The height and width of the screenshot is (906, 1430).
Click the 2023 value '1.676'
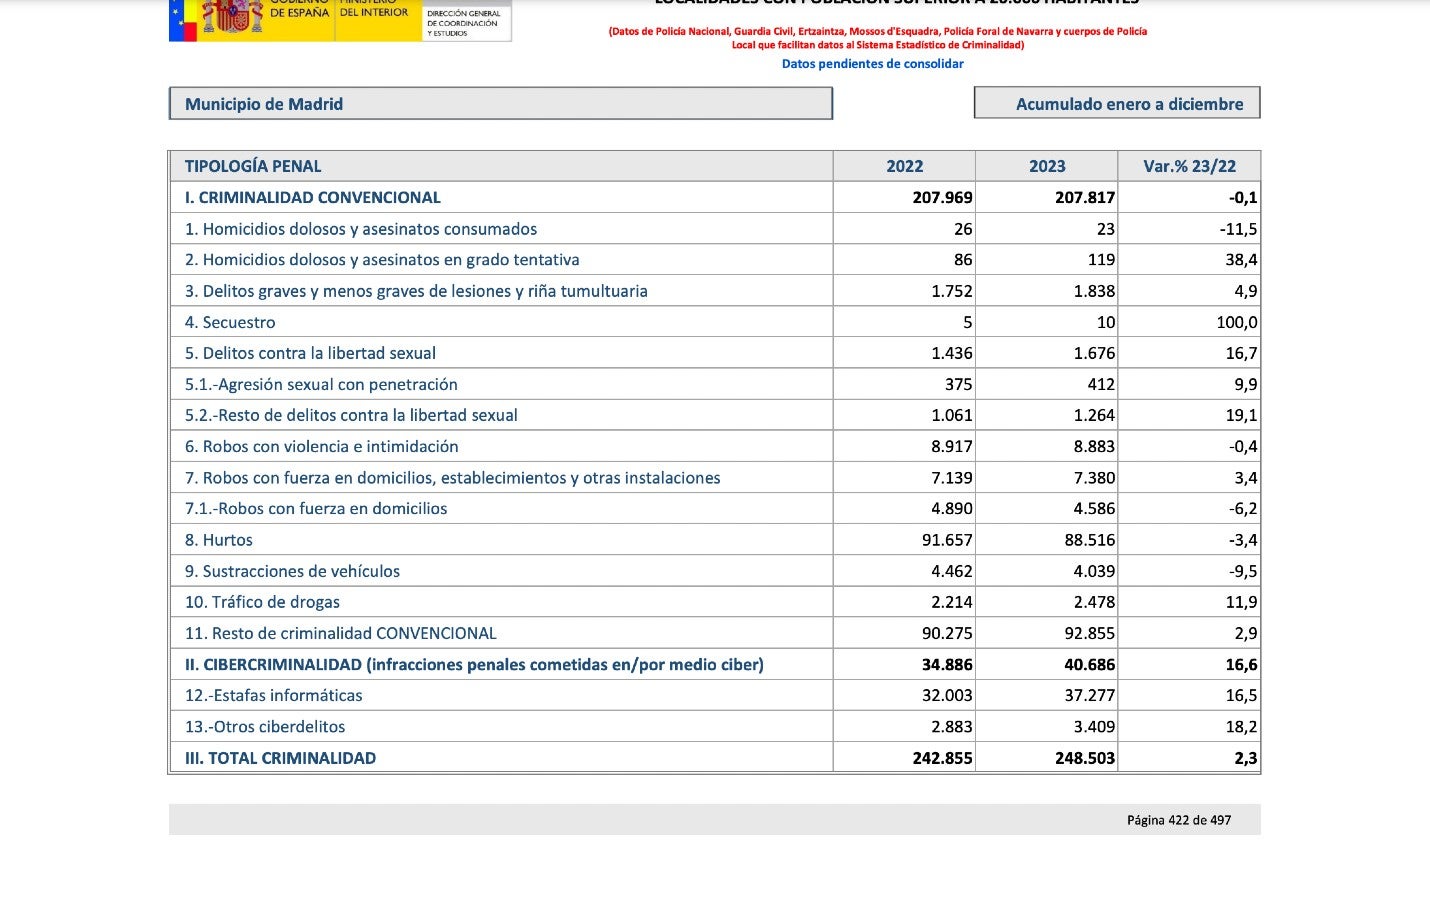coord(1094,353)
